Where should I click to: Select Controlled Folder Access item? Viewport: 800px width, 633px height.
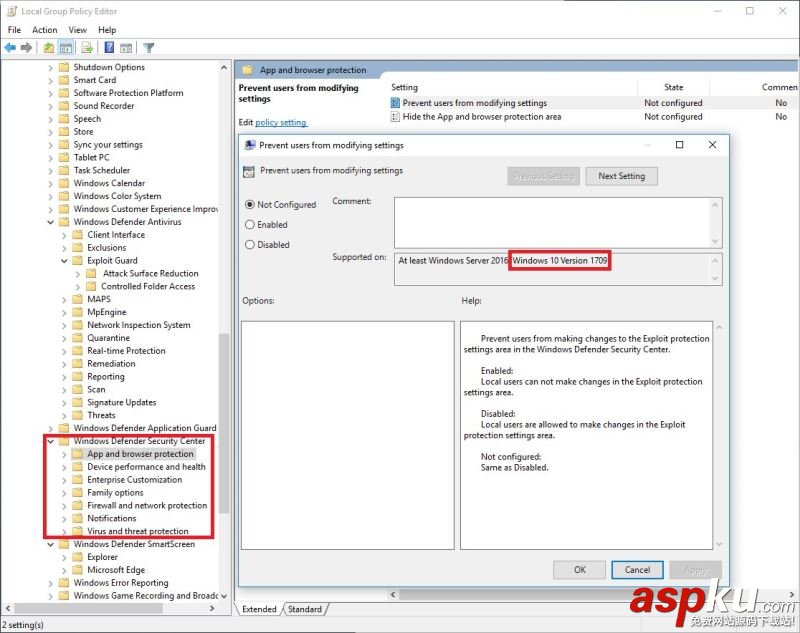(148, 287)
